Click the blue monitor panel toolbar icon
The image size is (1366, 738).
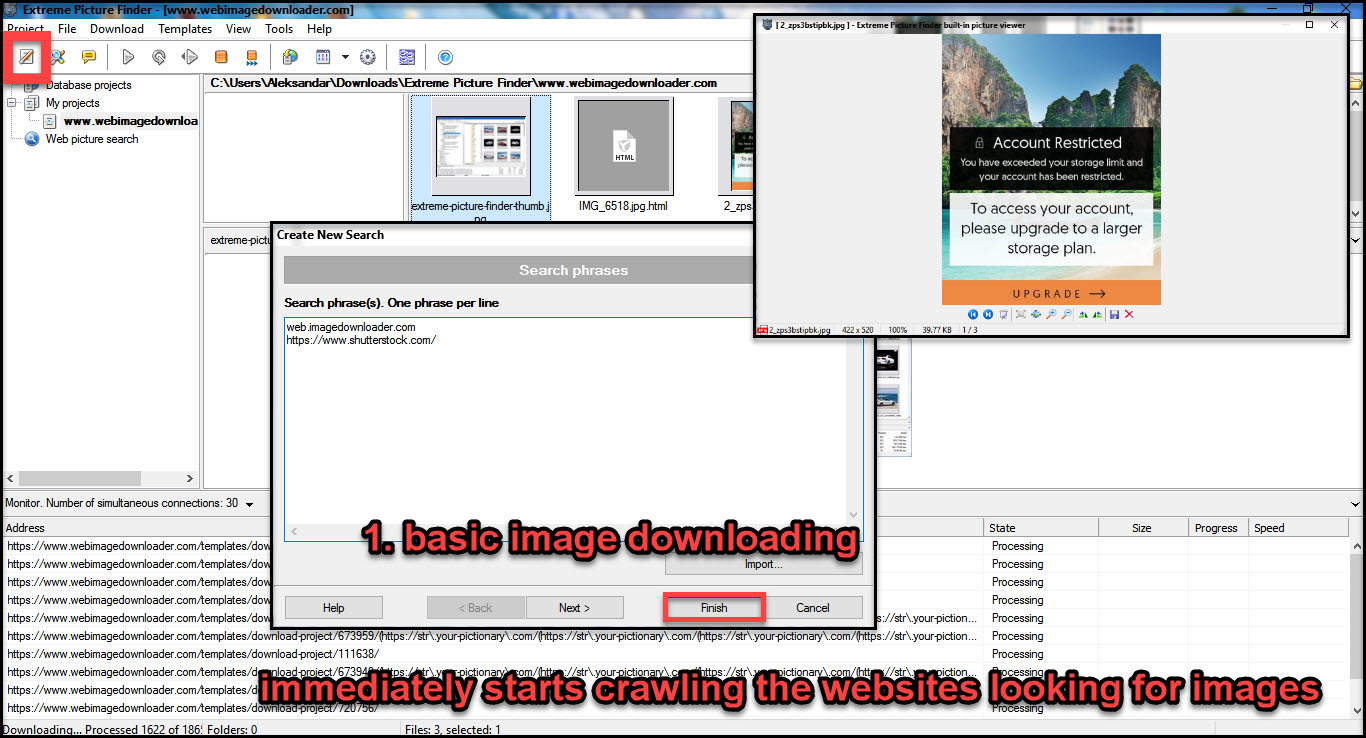[406, 57]
